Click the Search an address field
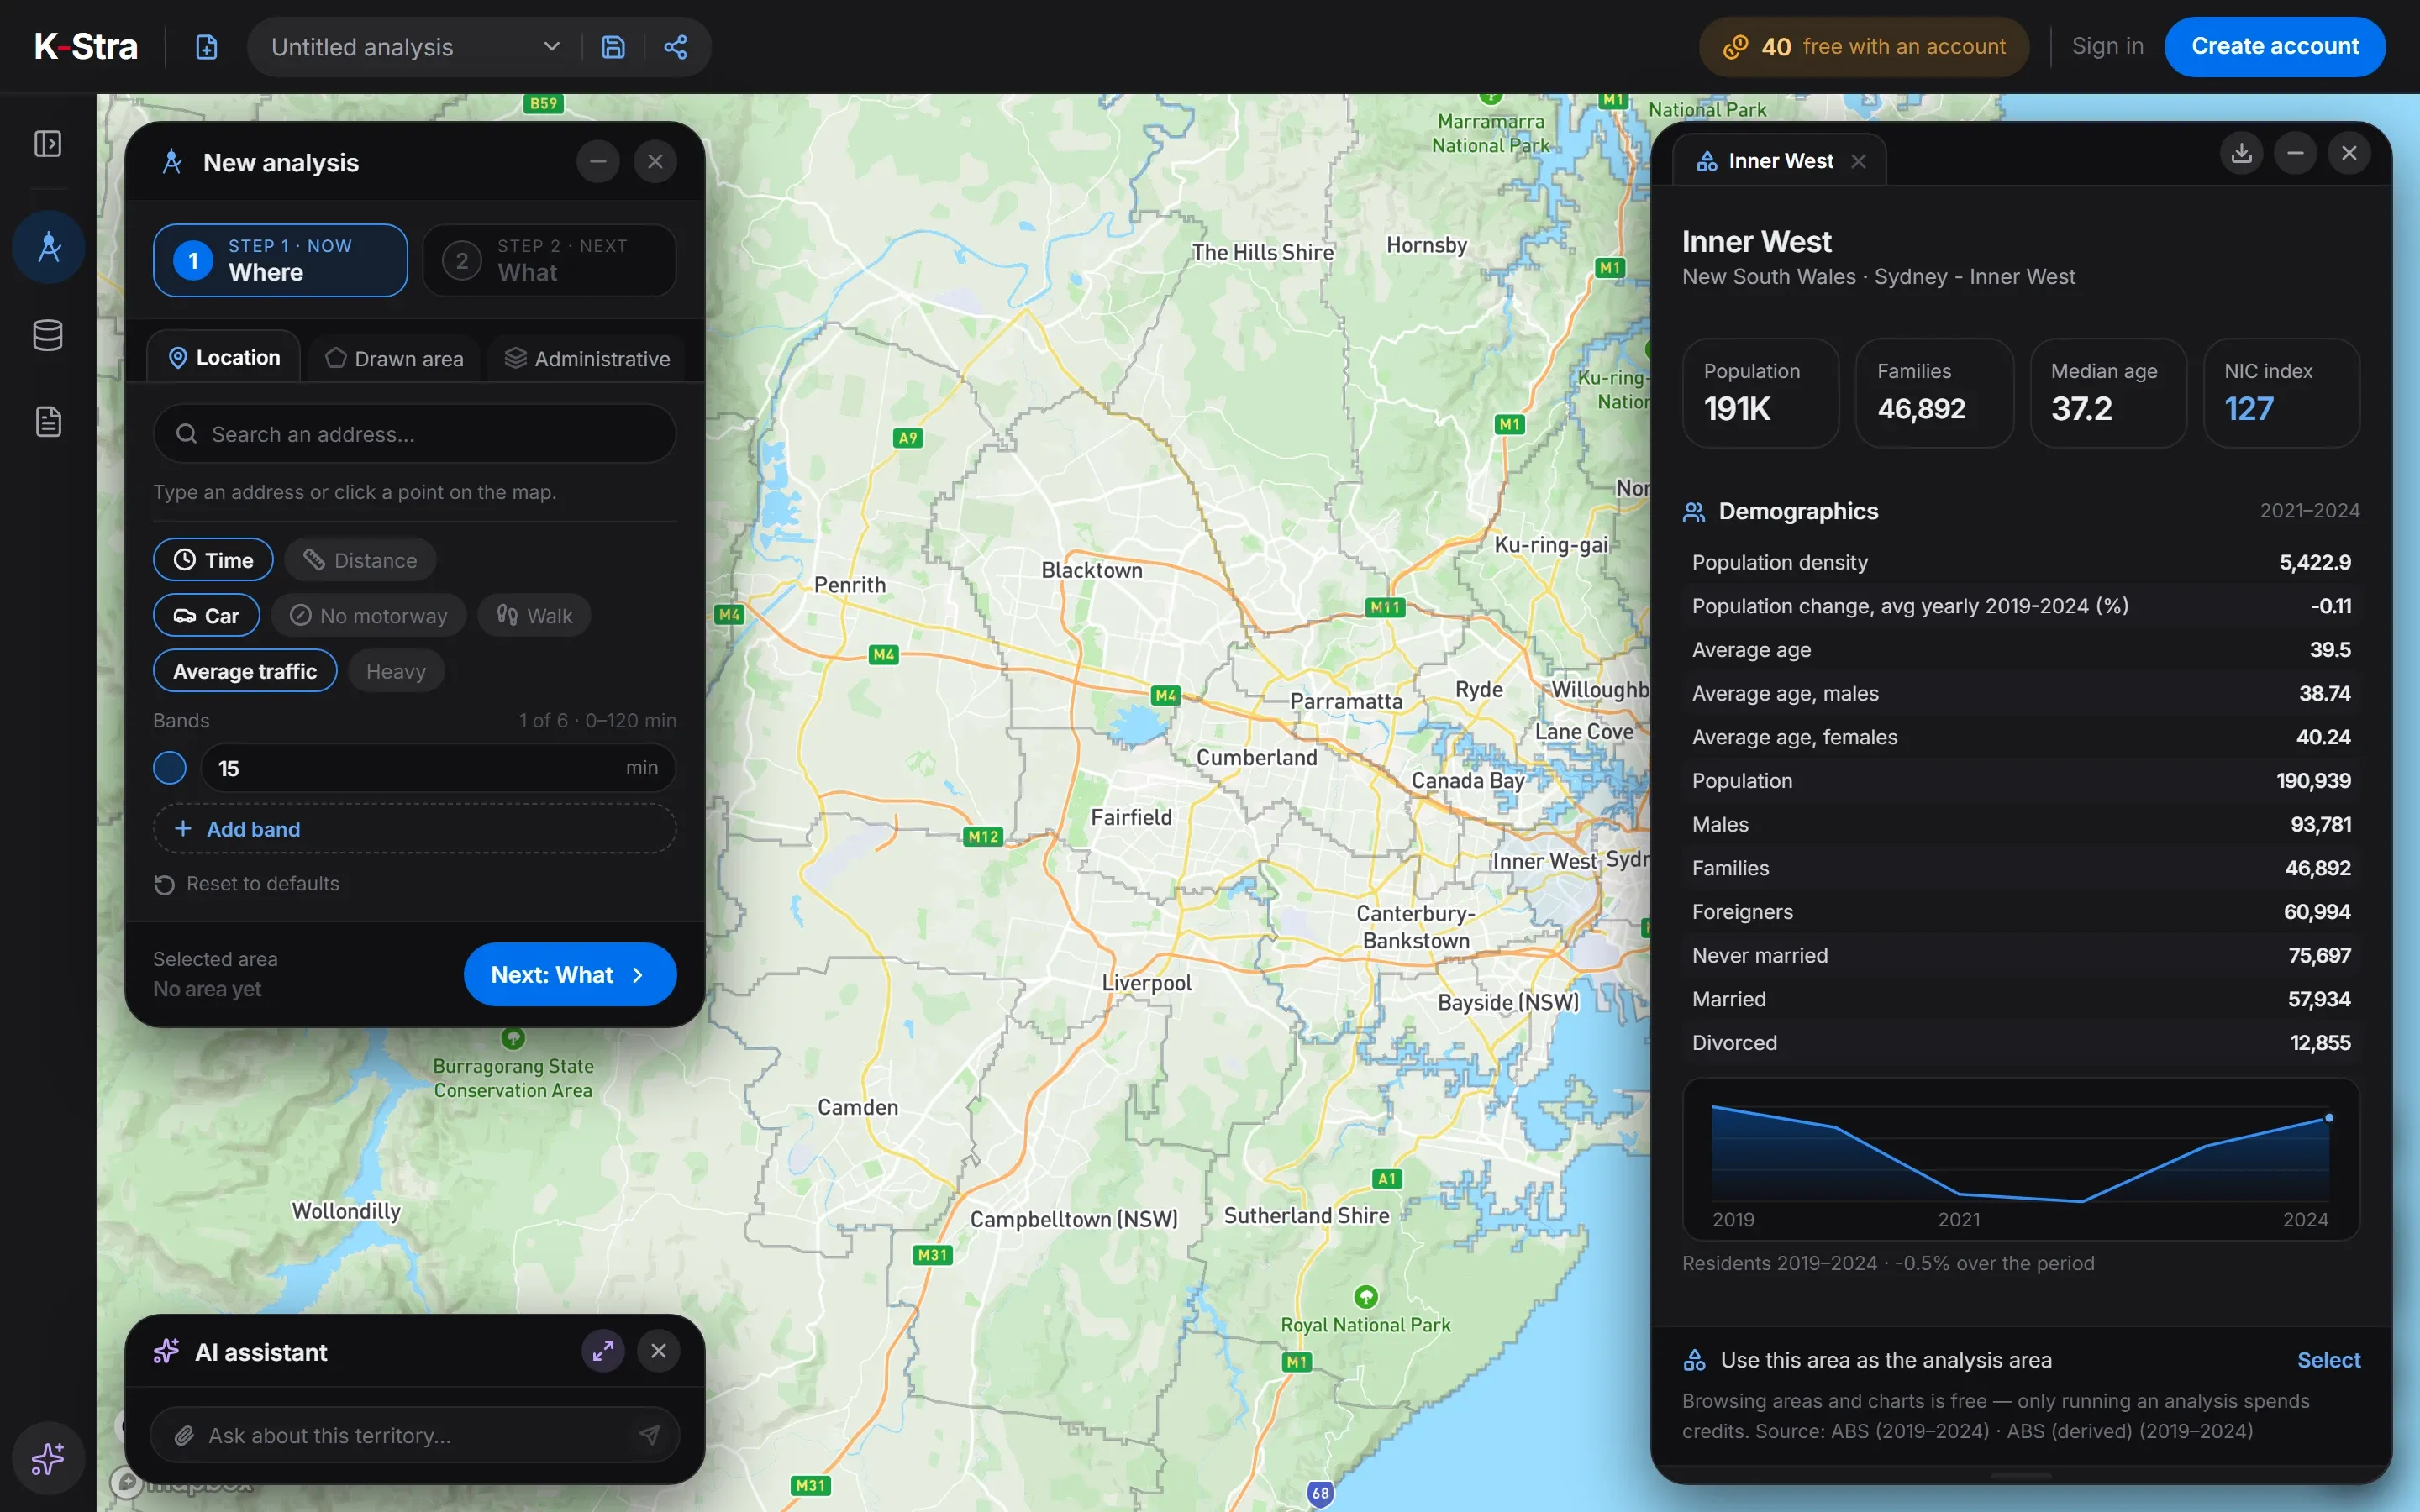This screenshot has height=1512, width=2420. click(415, 434)
